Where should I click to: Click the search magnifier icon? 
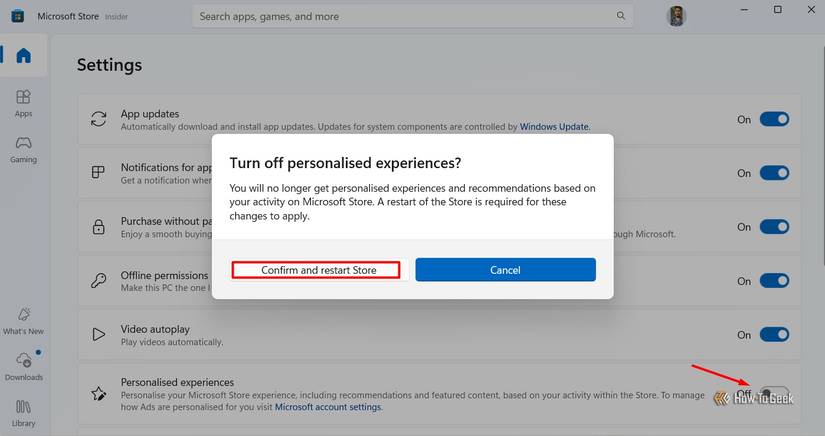click(621, 16)
